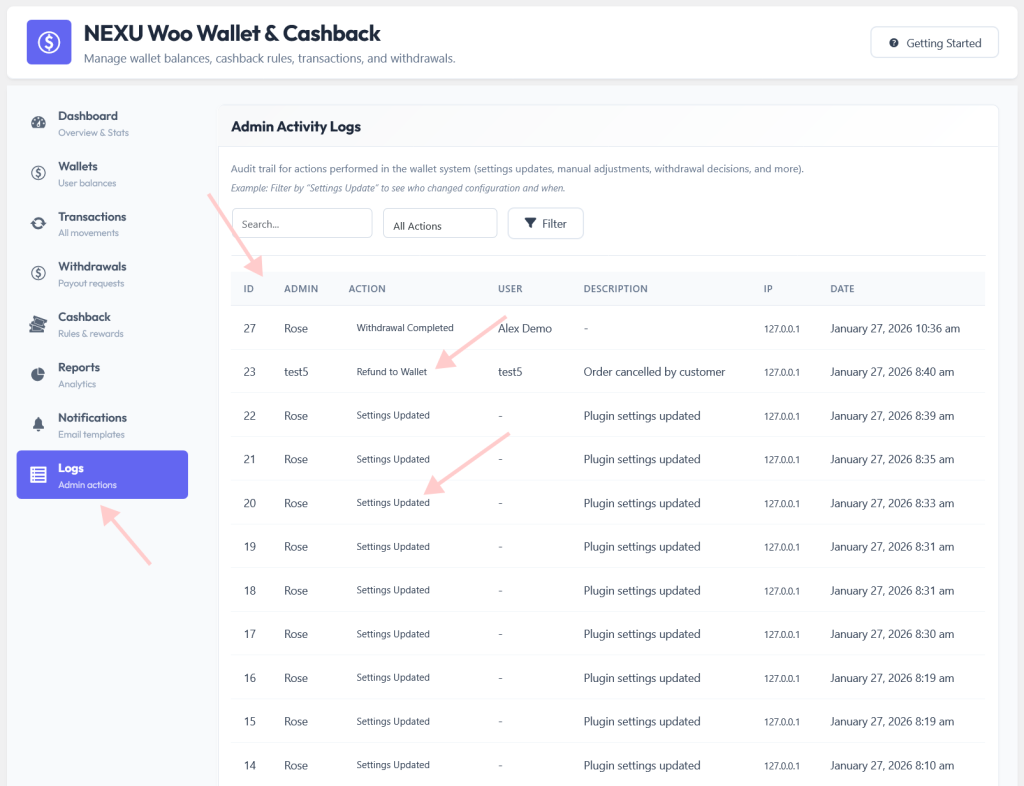The image size is (1024, 786).
Task: Click the Logs list icon
Action: [39, 475]
